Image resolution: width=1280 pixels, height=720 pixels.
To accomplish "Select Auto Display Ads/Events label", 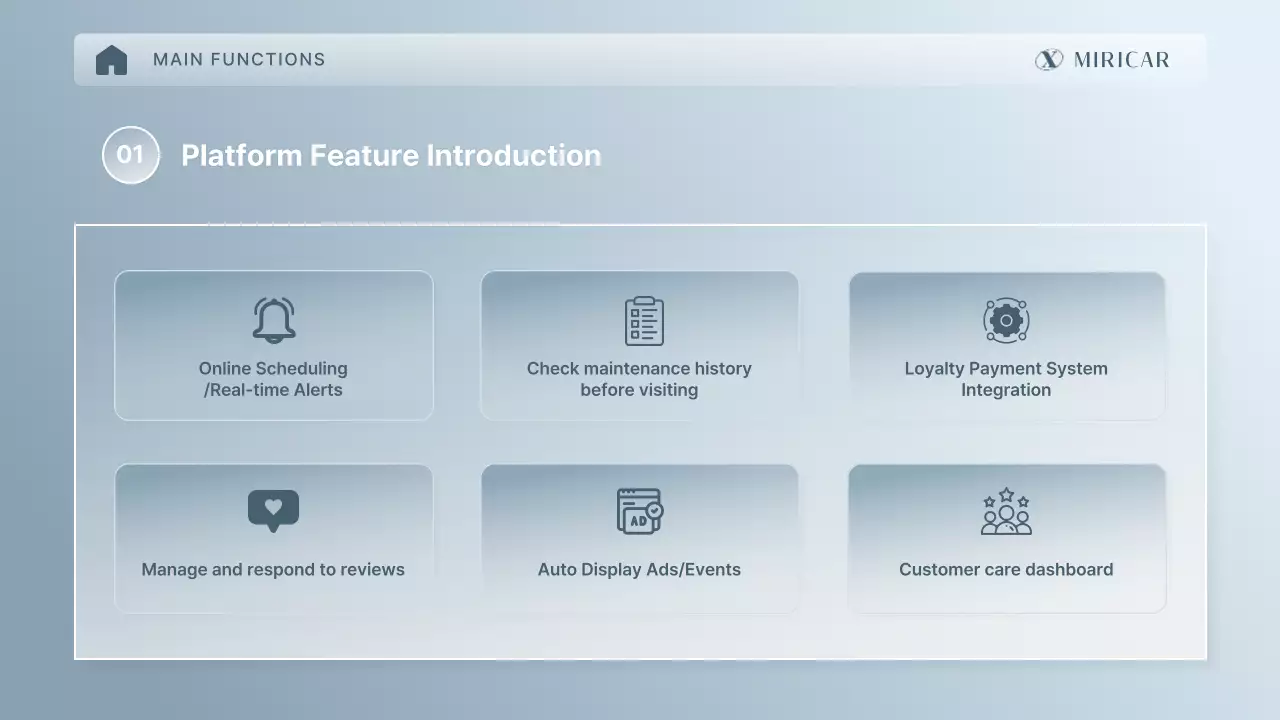I will tap(639, 570).
